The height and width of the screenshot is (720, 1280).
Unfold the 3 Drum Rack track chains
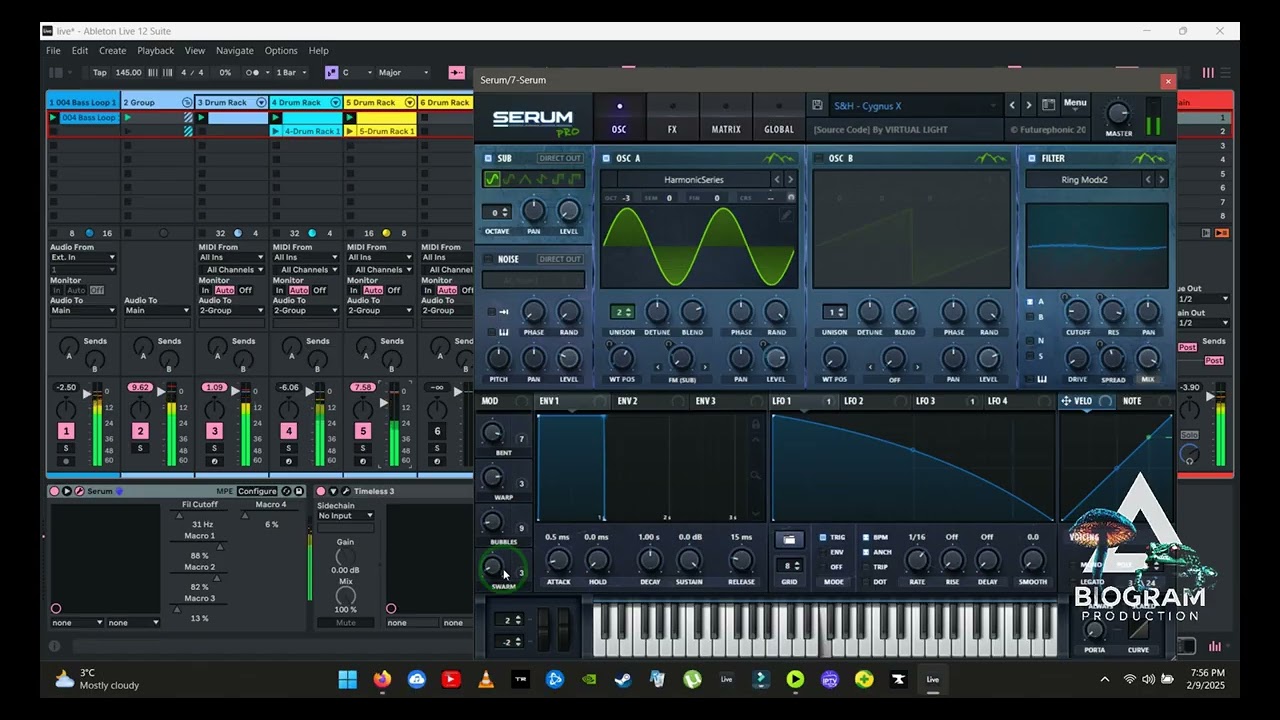click(261, 102)
